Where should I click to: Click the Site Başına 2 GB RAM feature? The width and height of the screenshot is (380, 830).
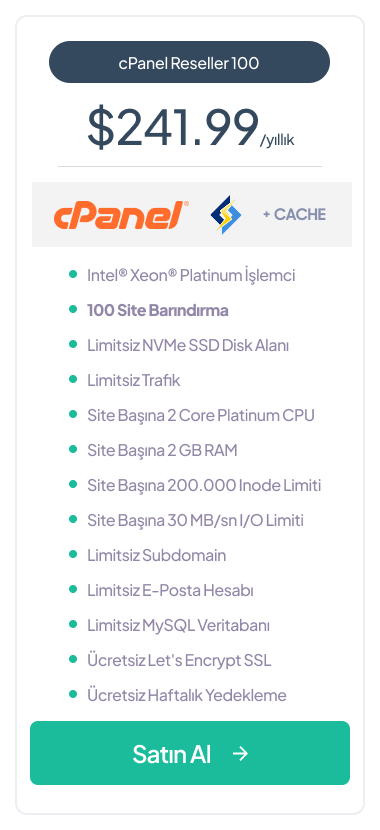click(162, 450)
